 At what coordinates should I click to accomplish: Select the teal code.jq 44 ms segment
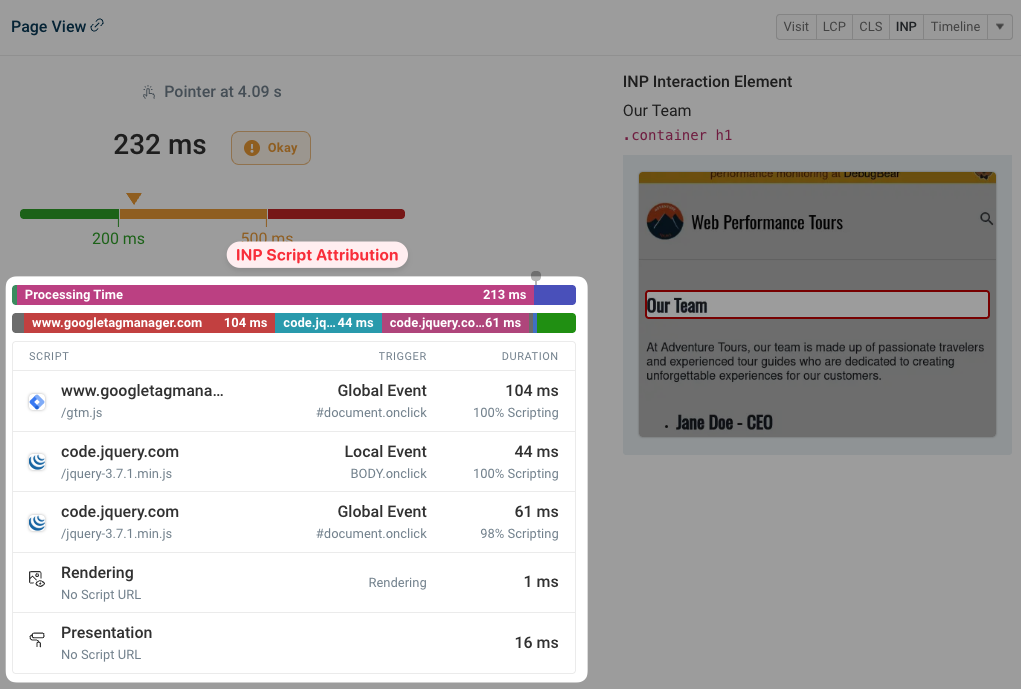click(x=328, y=323)
